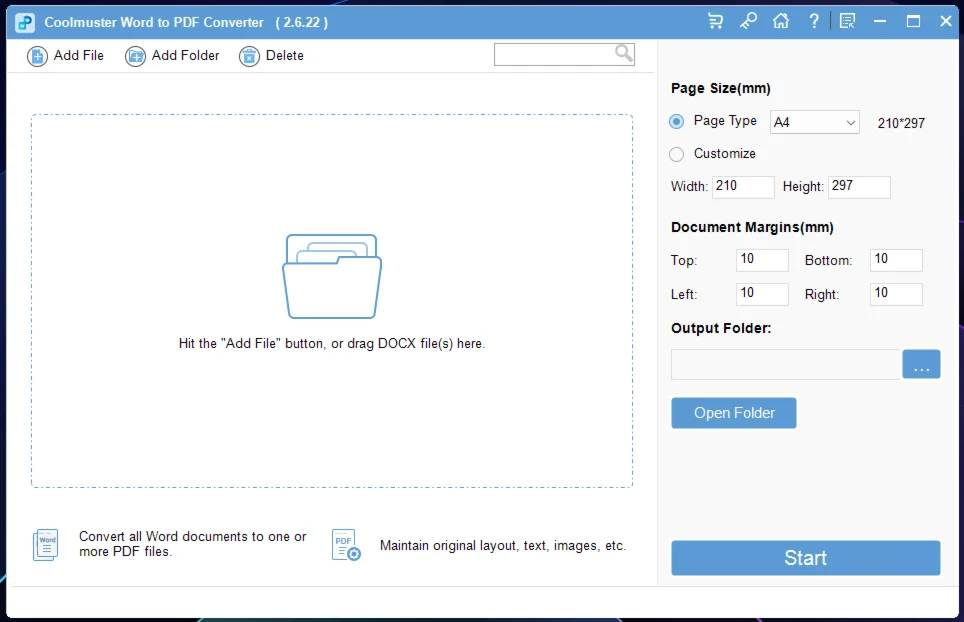Expand the A4 page type dropdown

point(814,122)
